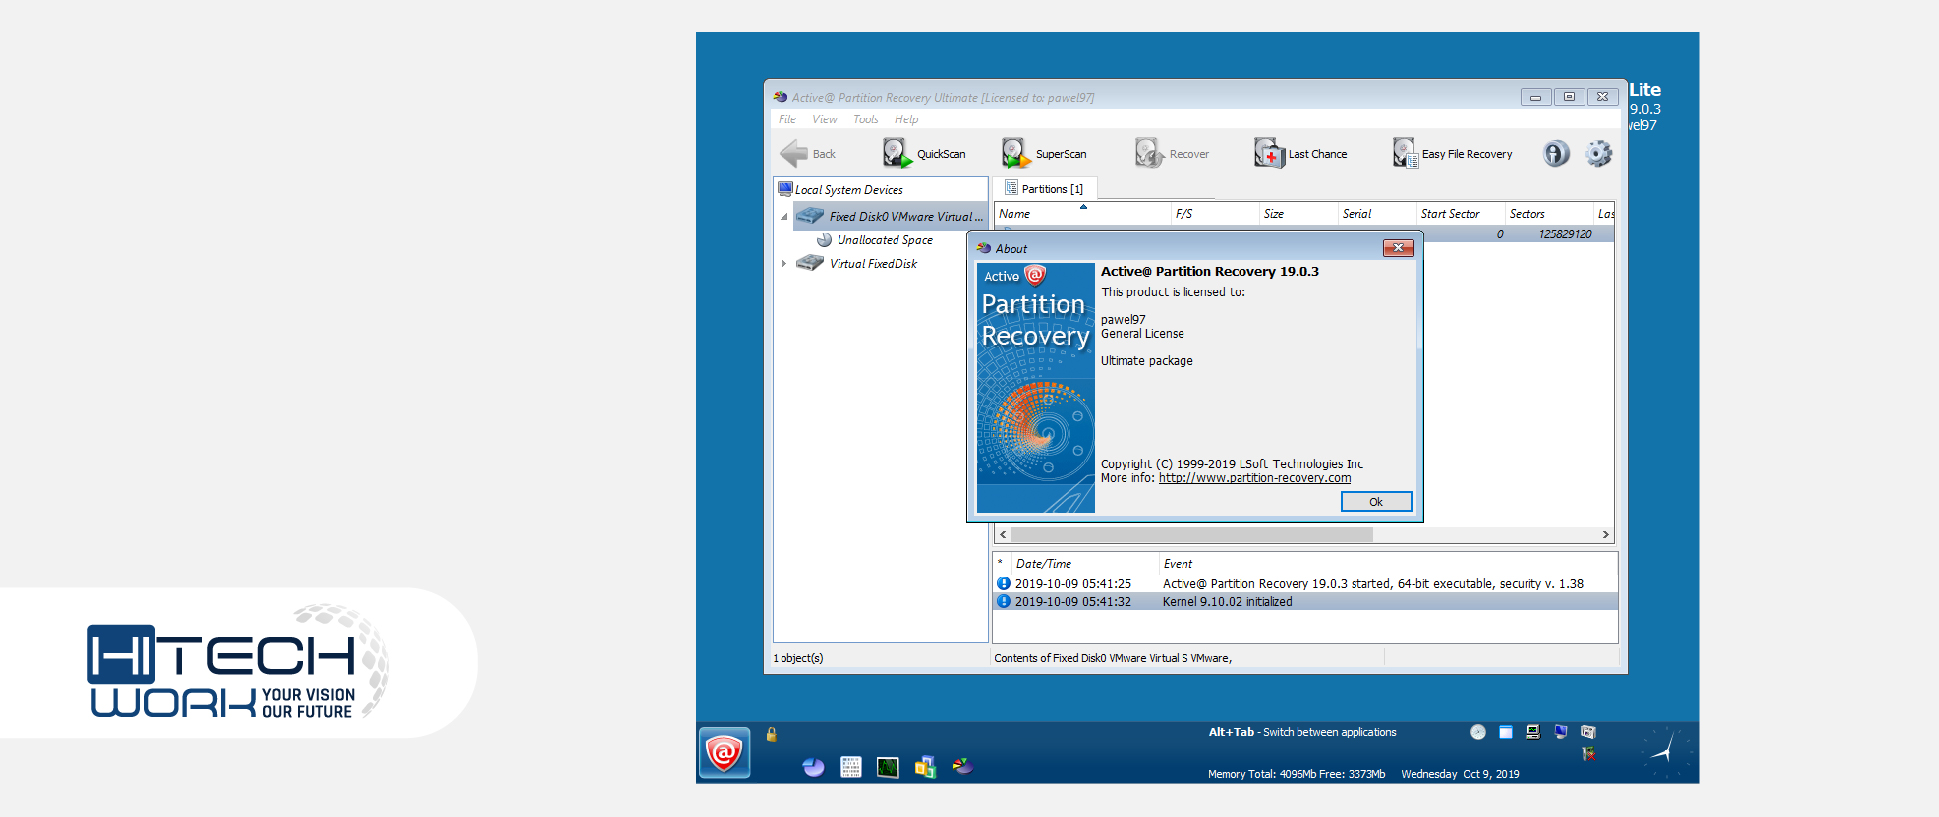This screenshot has height=817, width=1939.
Task: Click the Back arrow toolbar button
Action: pyautogui.click(x=807, y=154)
